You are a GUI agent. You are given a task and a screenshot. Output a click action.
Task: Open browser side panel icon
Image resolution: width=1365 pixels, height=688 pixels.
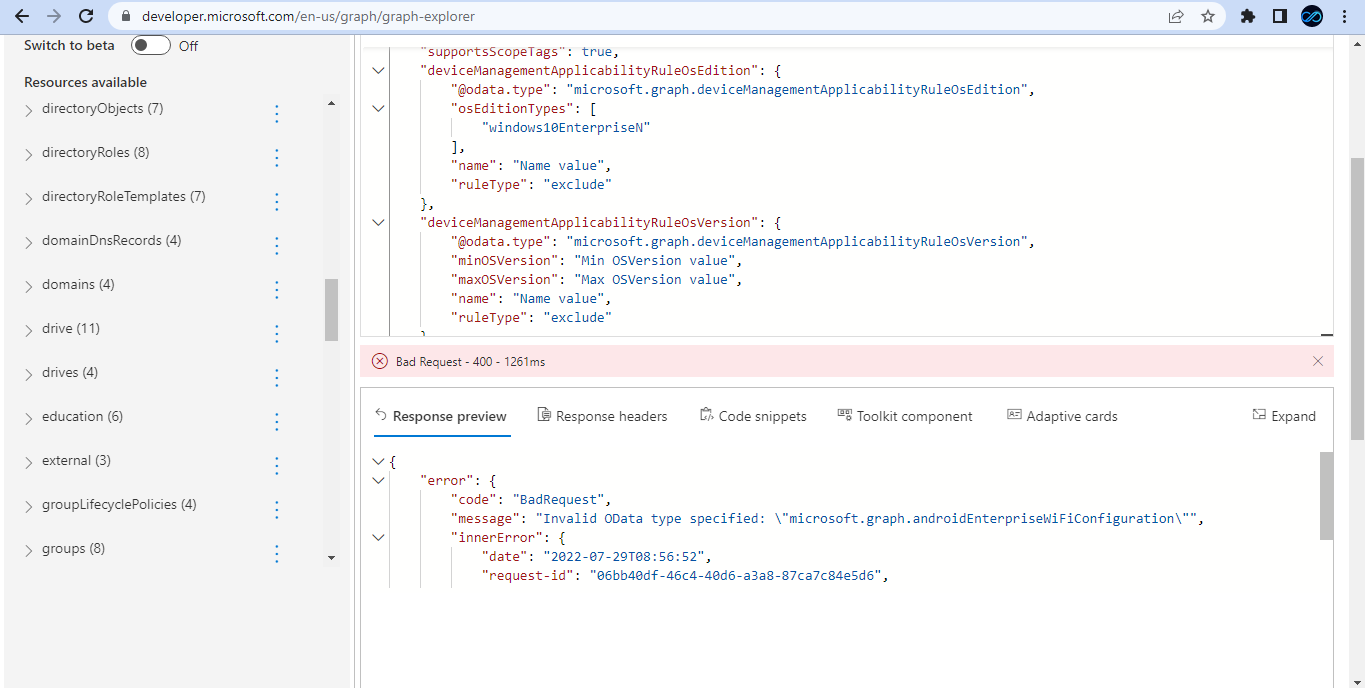coord(1279,16)
